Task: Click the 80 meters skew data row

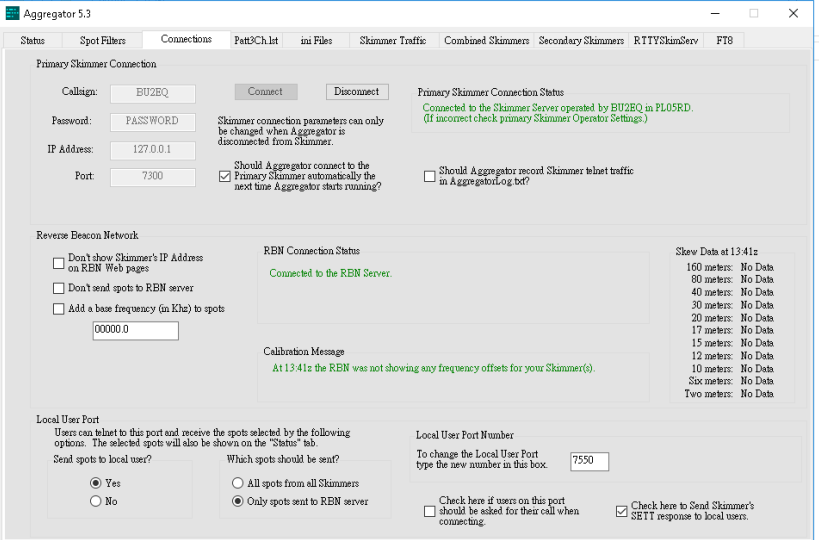Action: [732, 279]
